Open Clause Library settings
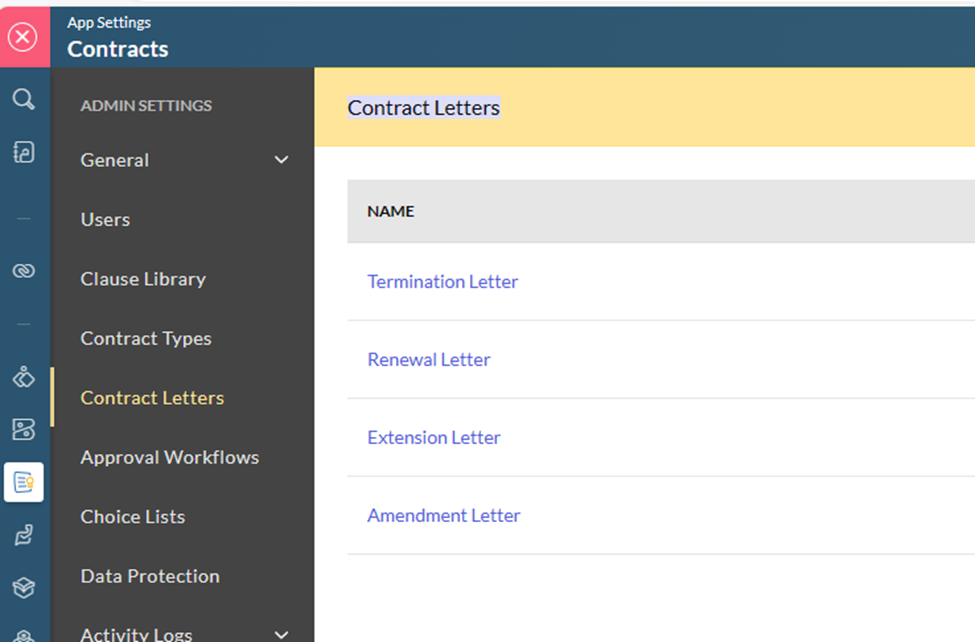The width and height of the screenshot is (975, 642). tap(143, 279)
